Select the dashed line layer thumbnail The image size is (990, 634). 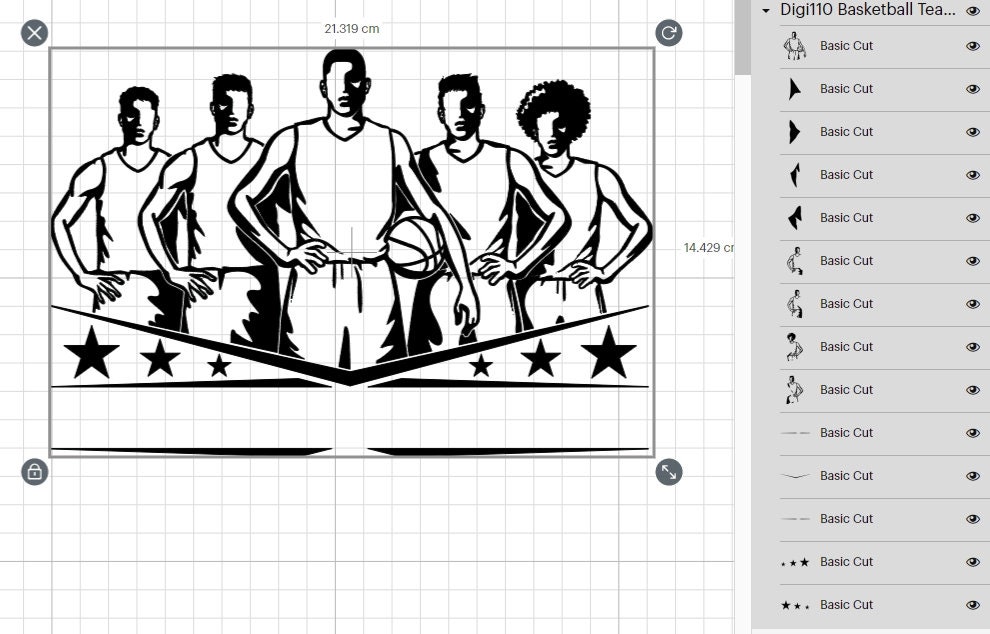796,432
